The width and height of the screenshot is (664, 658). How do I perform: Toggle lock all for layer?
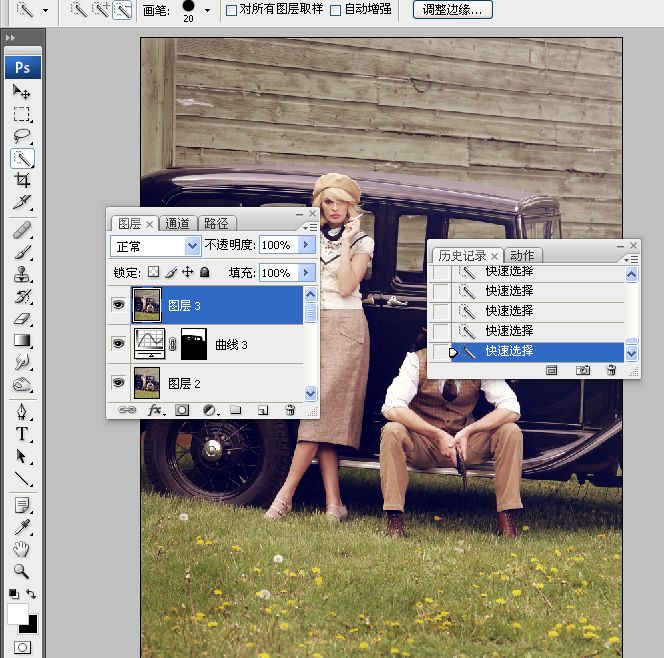click(x=205, y=272)
